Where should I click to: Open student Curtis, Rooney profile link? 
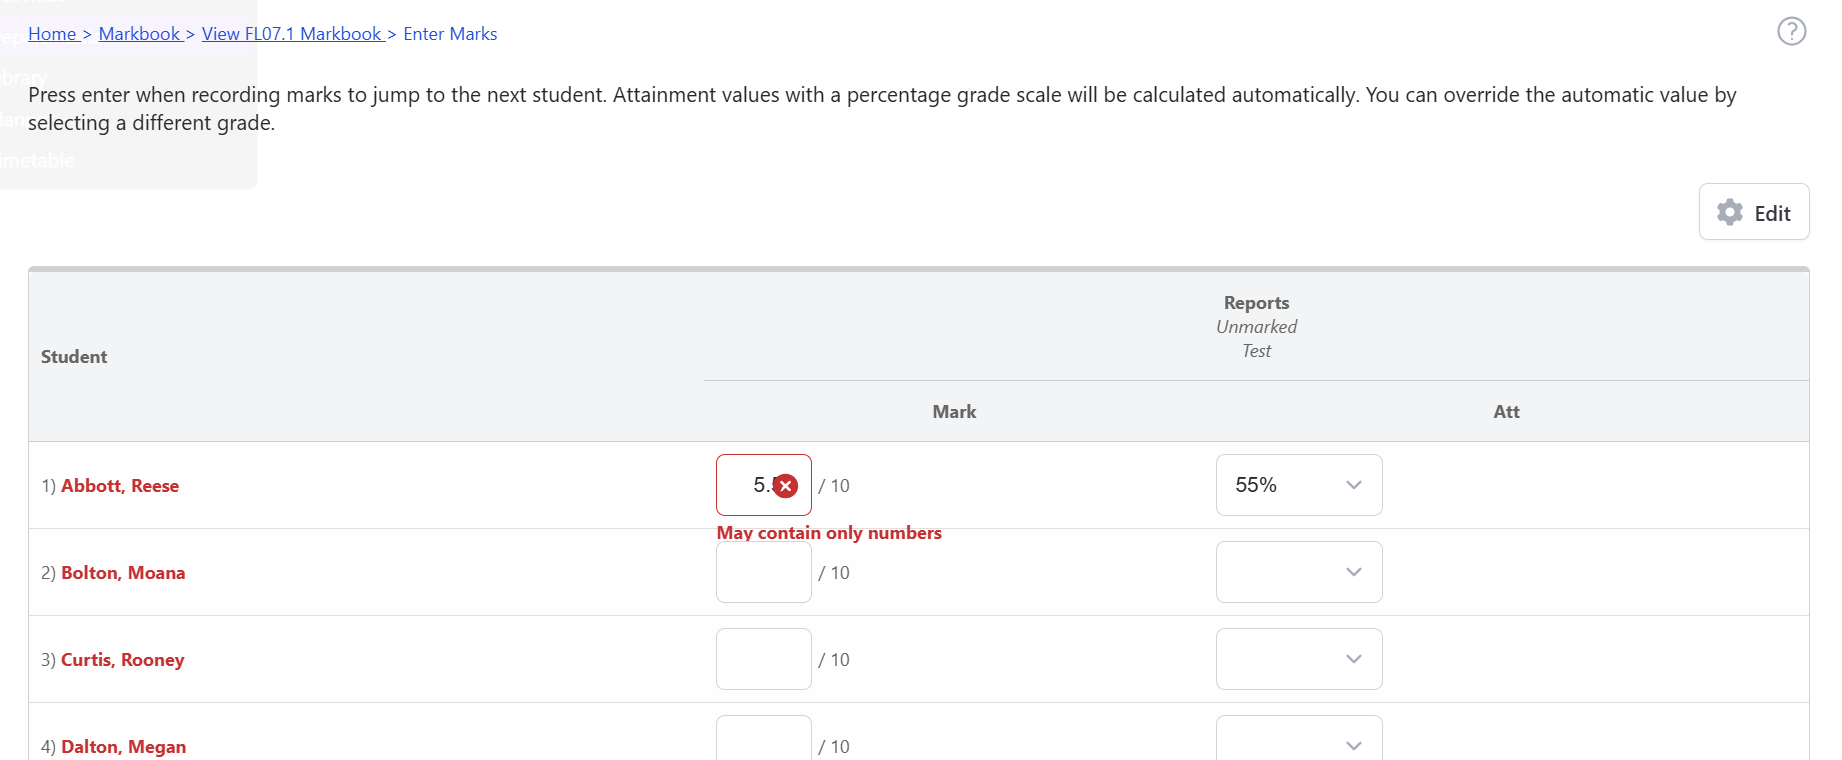(x=122, y=660)
